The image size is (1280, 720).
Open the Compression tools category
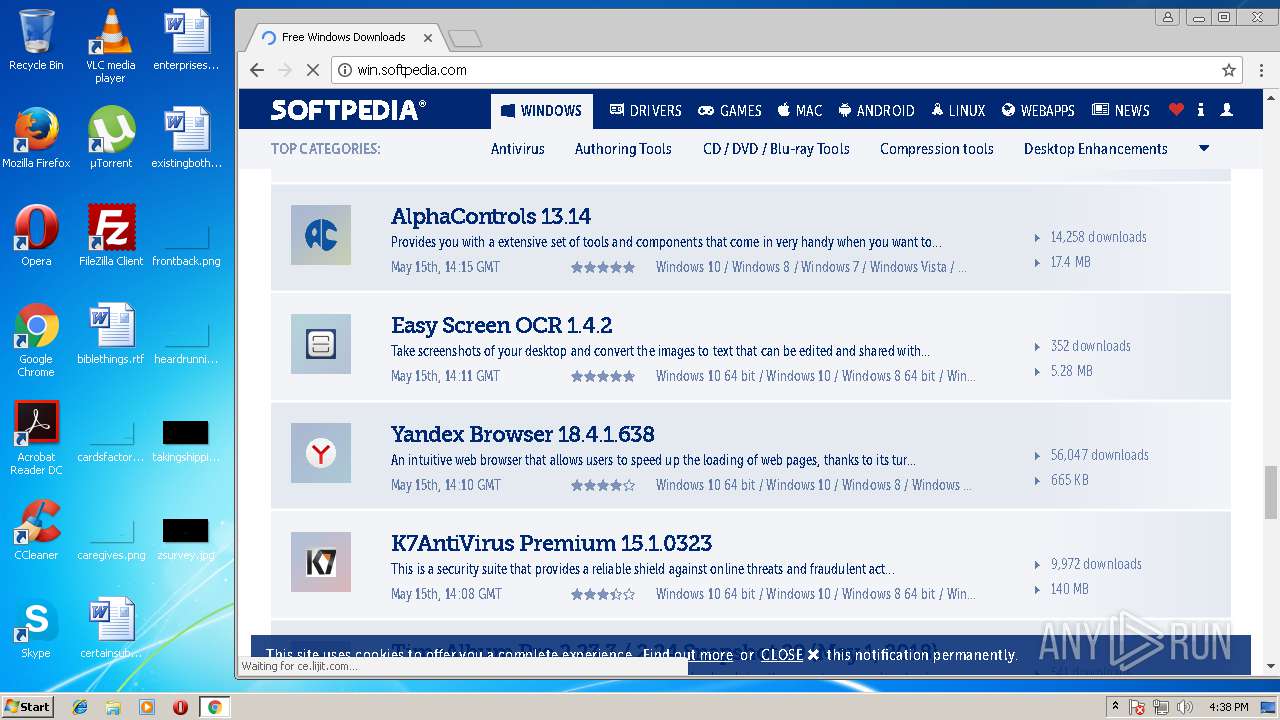click(x=937, y=149)
